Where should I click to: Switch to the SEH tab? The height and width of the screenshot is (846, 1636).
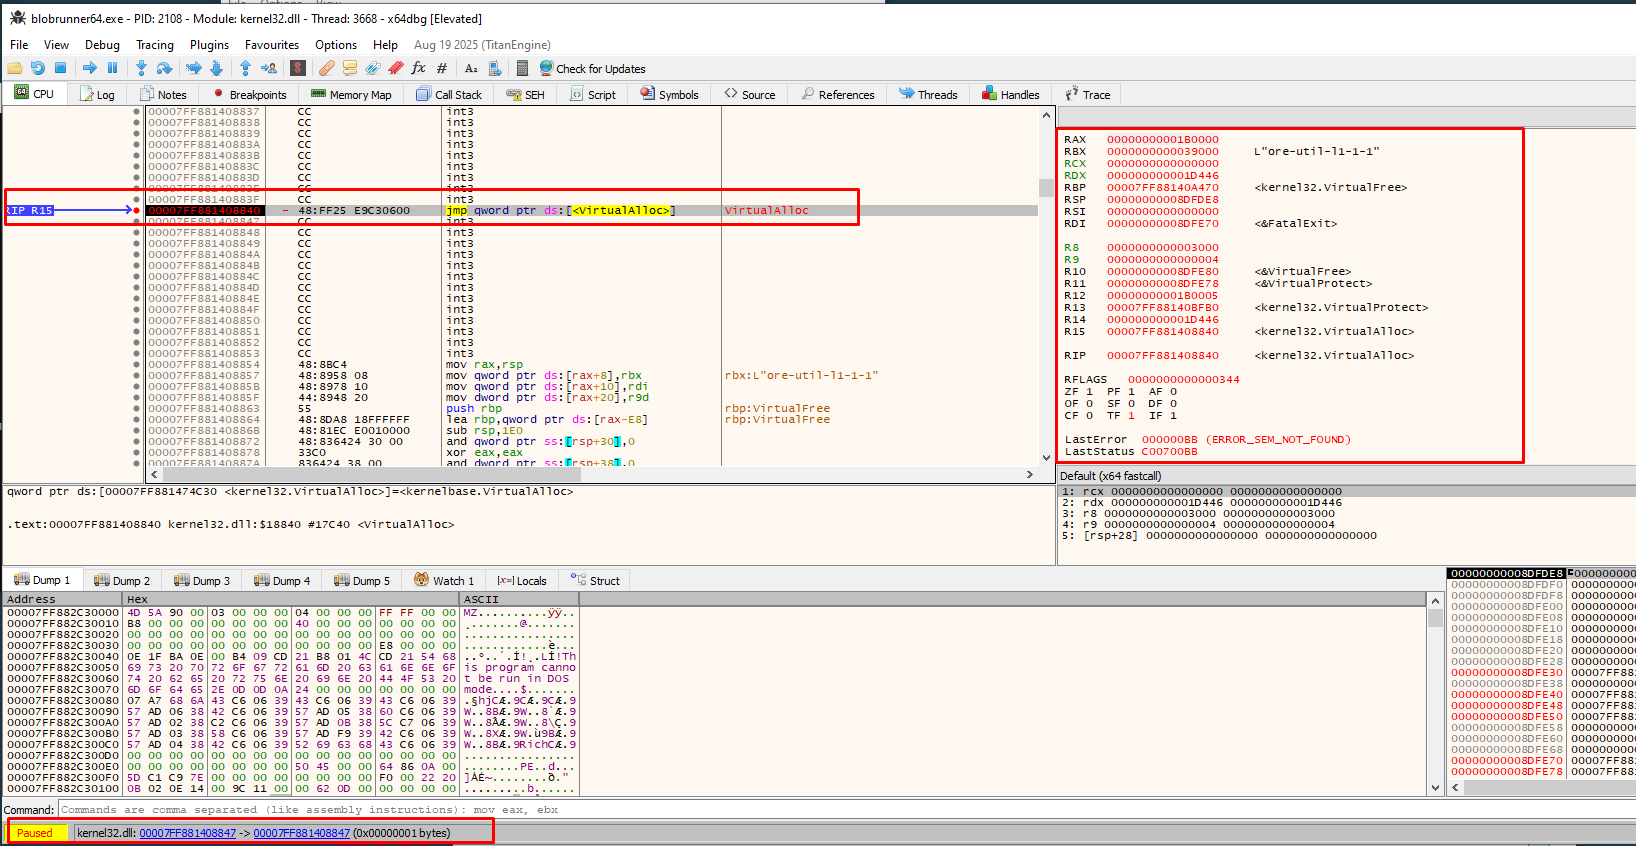[x=525, y=94]
